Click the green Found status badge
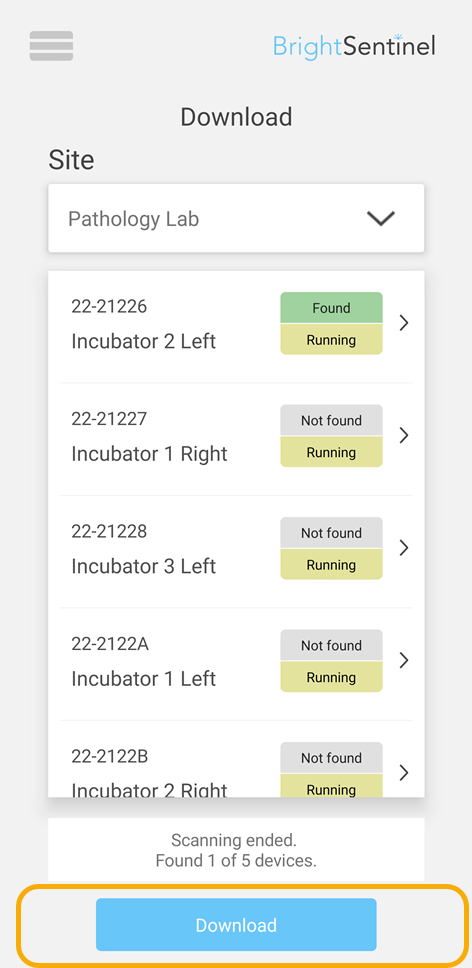Viewport: 472px width, 968px height. point(331,308)
